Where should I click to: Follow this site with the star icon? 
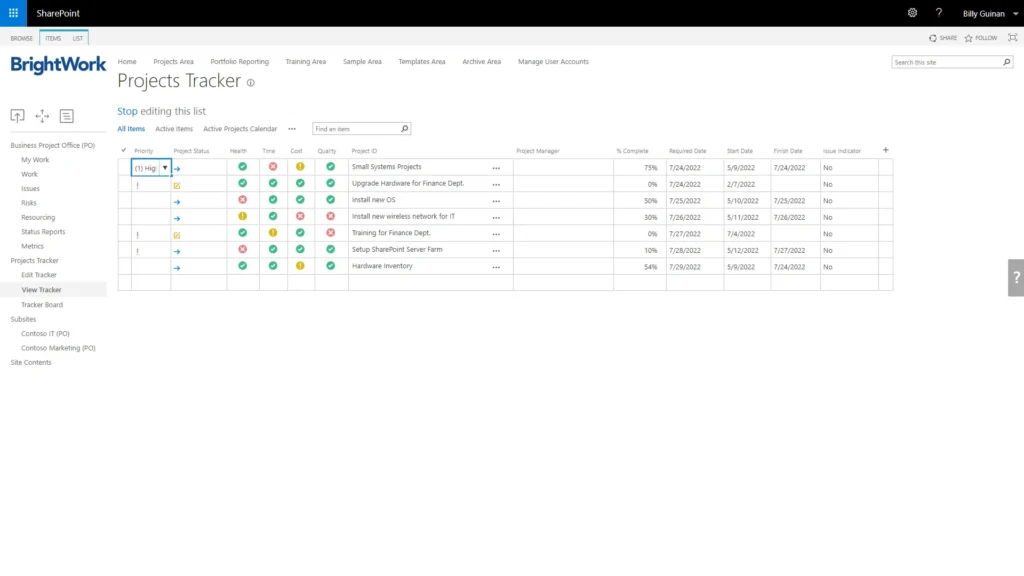(968, 38)
